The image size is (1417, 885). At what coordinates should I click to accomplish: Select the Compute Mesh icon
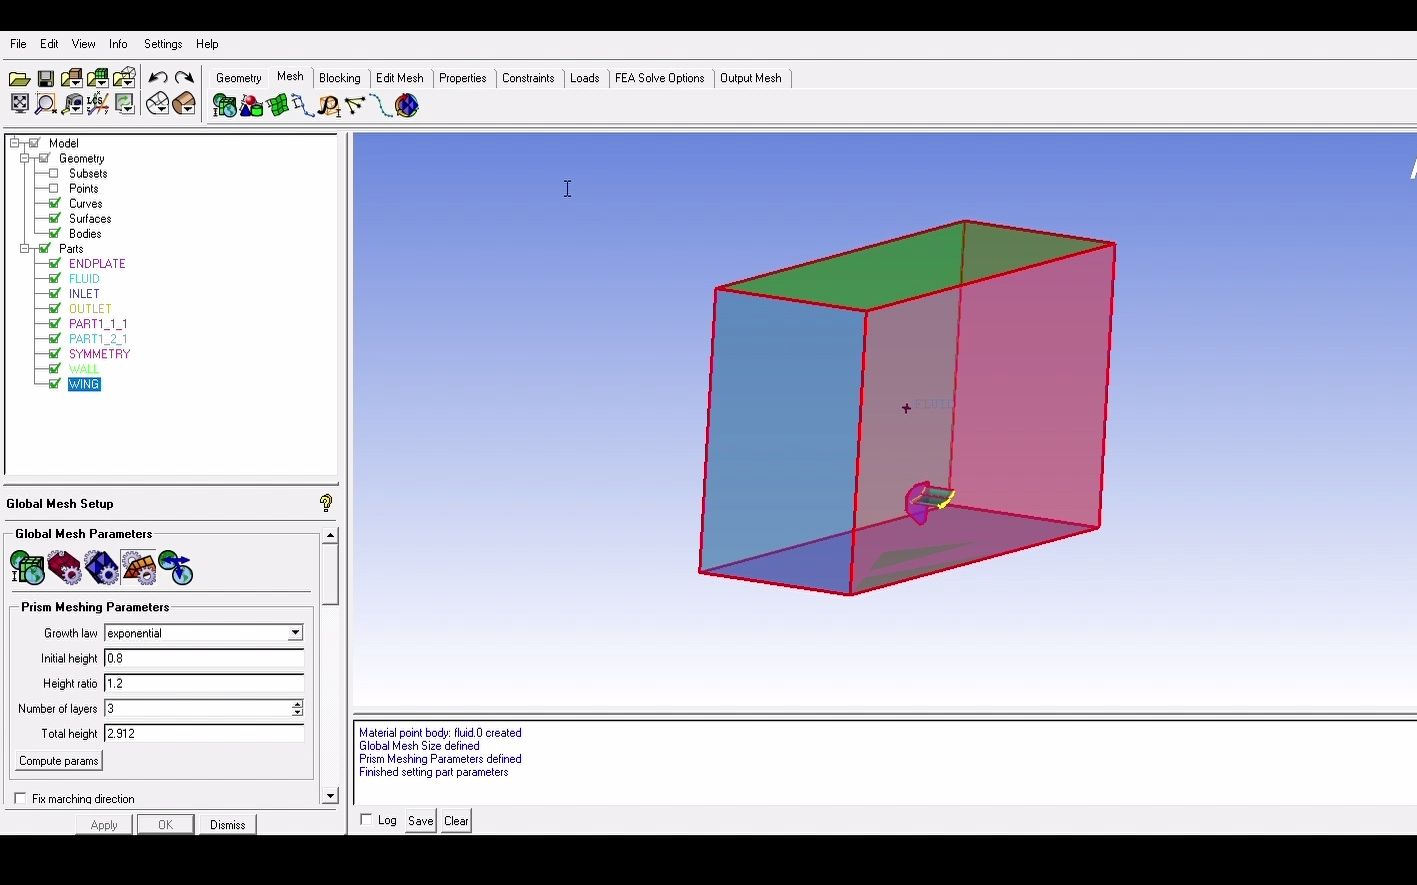[405, 104]
